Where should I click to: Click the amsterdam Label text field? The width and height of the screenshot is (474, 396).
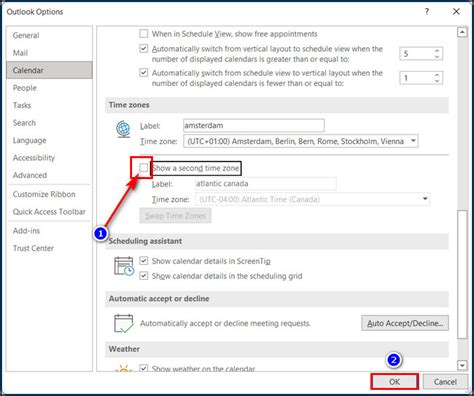point(254,125)
